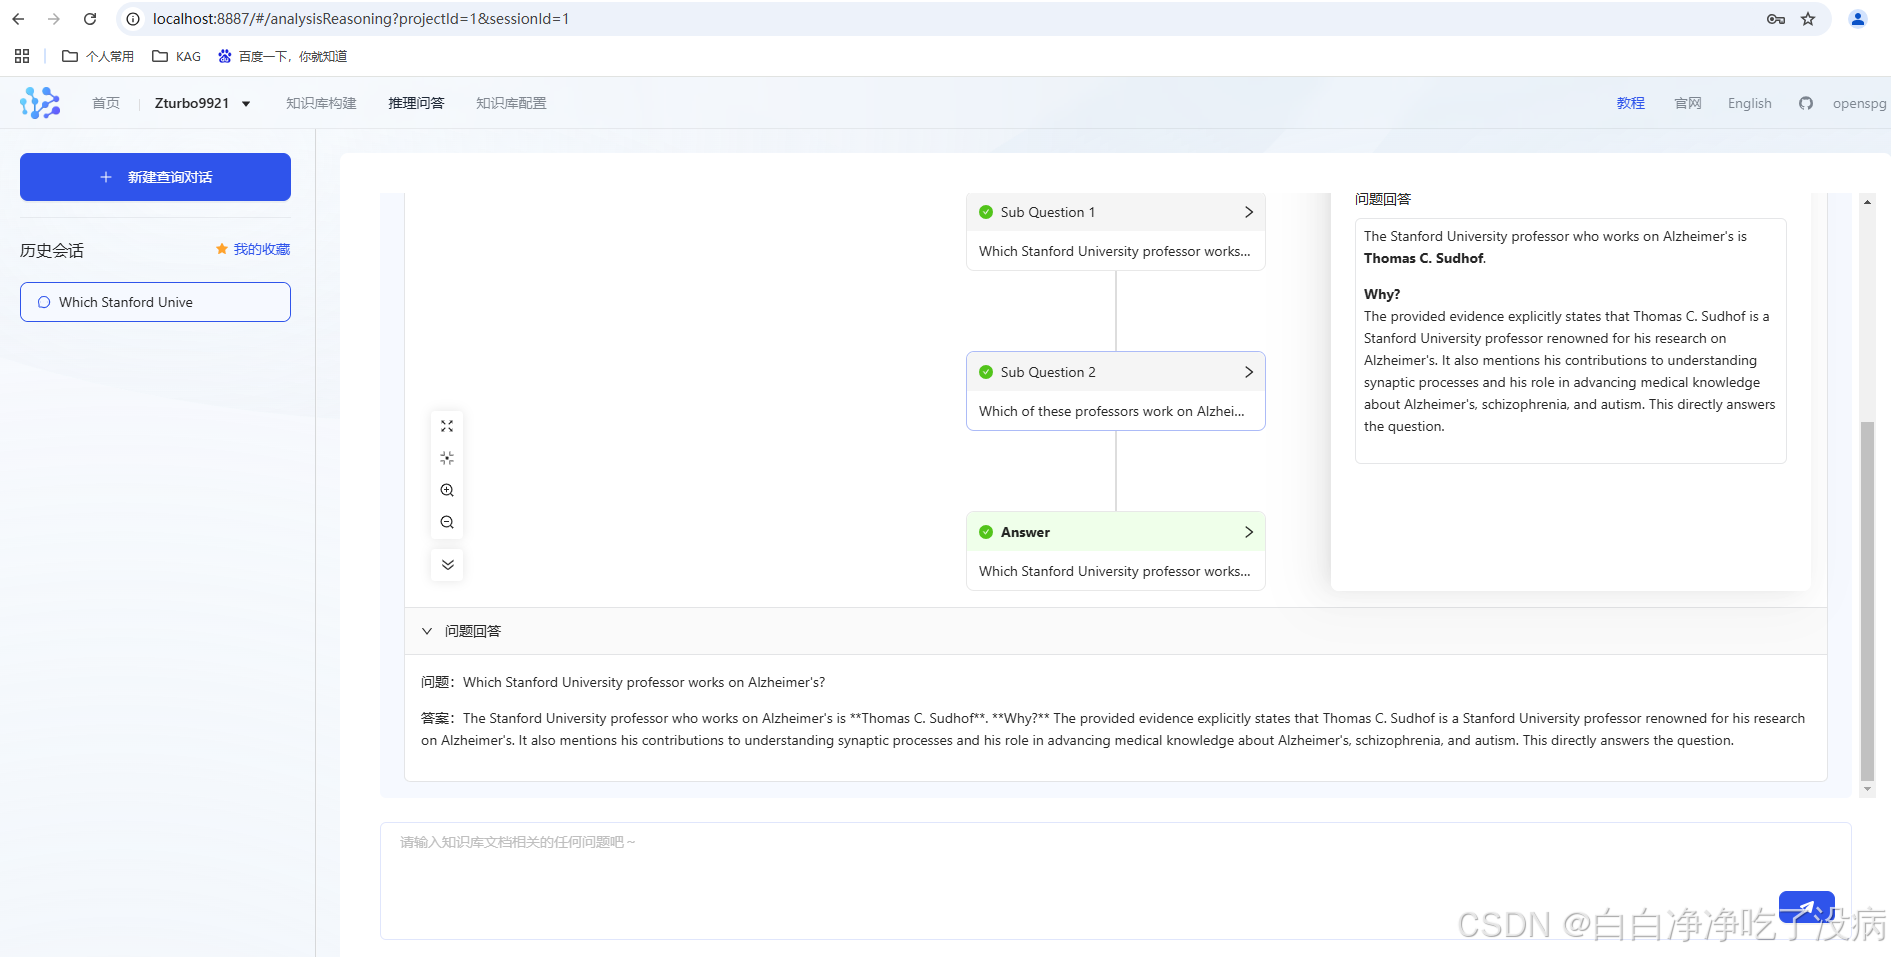Open the 个人常用 bookmark folder
This screenshot has width=1891, height=957.
pyautogui.click(x=98, y=56)
